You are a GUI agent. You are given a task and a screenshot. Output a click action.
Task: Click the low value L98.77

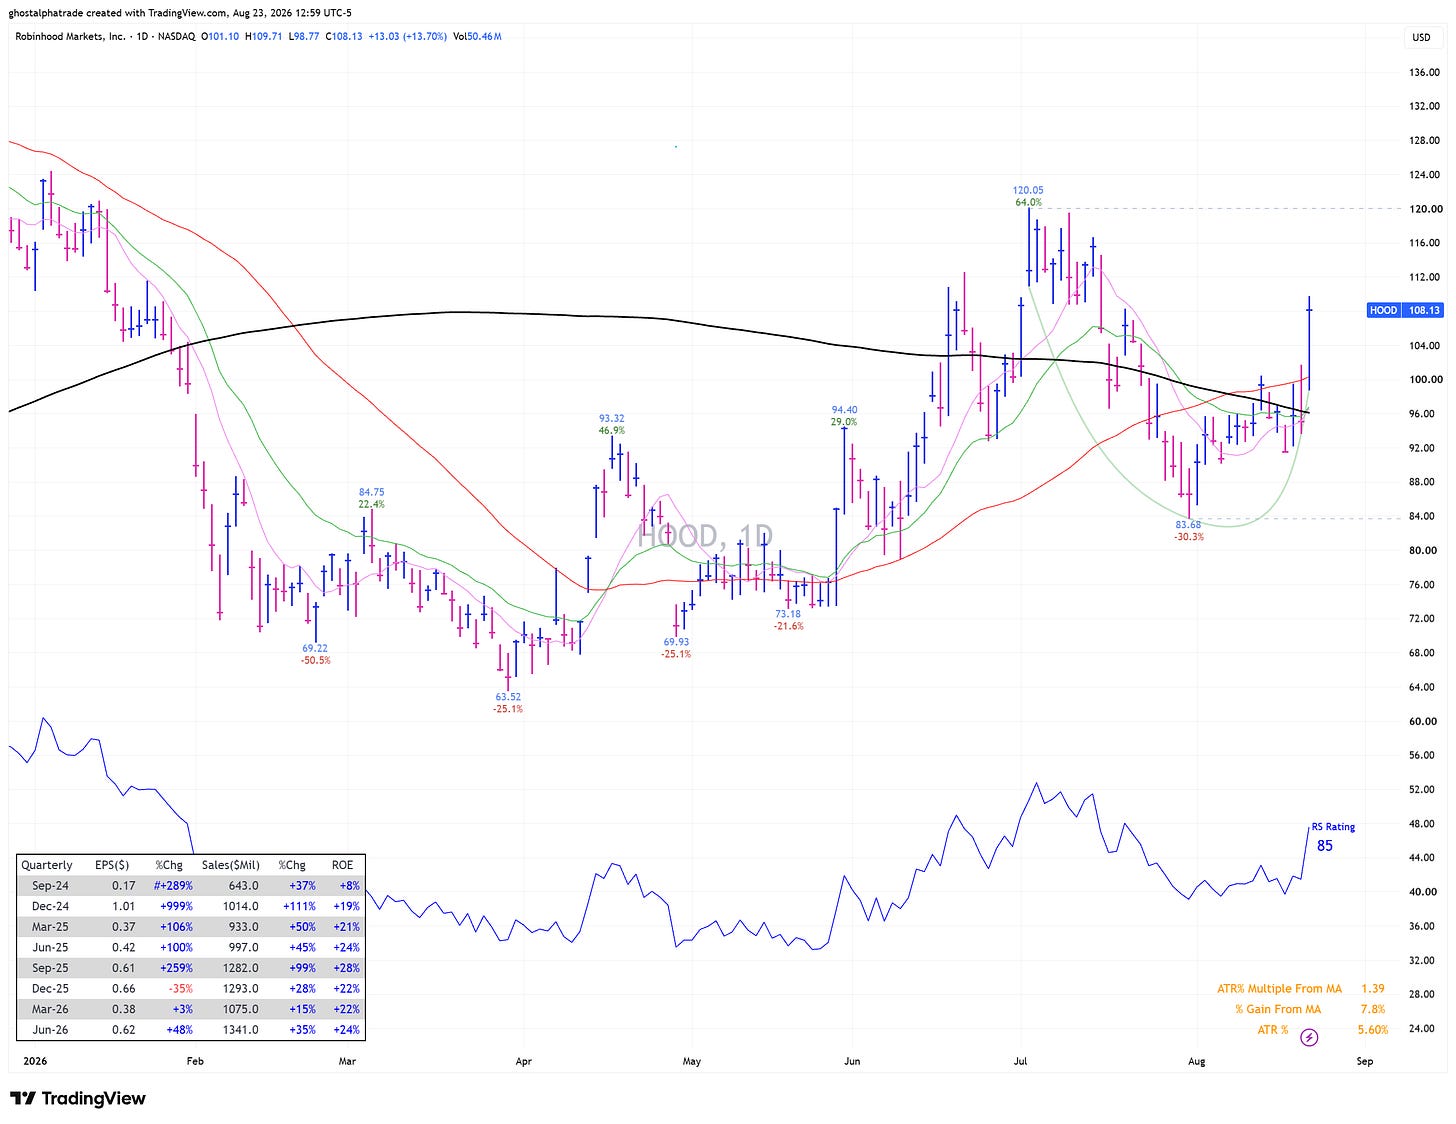click(x=304, y=37)
